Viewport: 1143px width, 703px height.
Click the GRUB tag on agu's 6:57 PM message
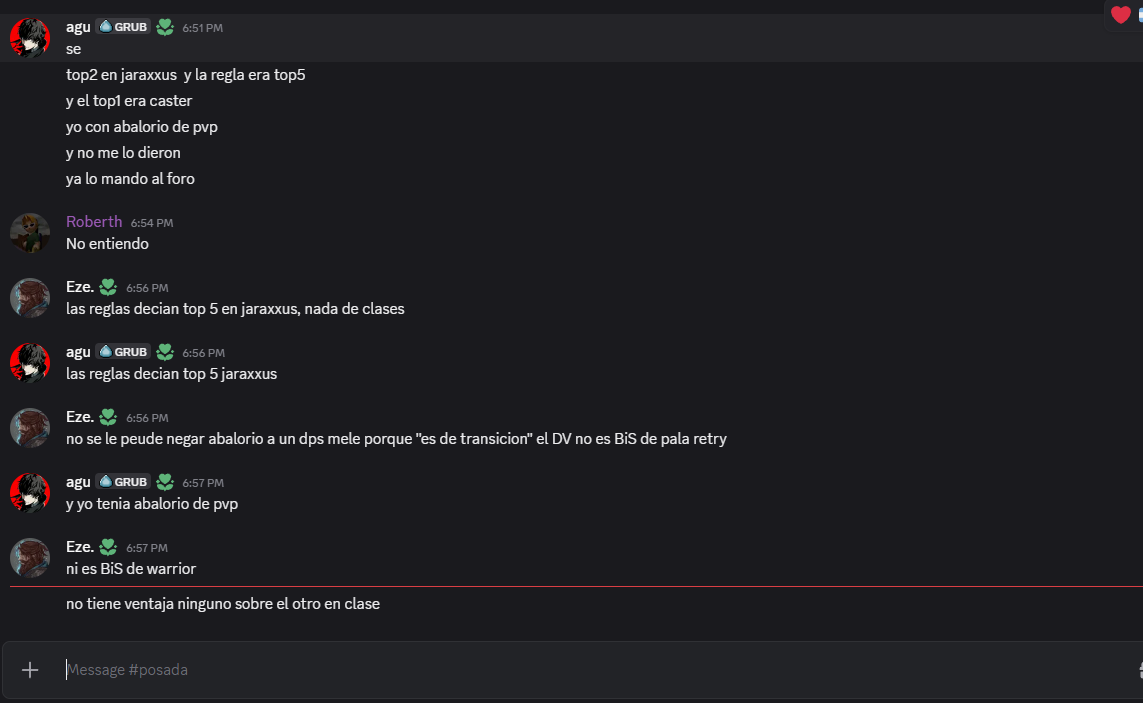(123, 482)
